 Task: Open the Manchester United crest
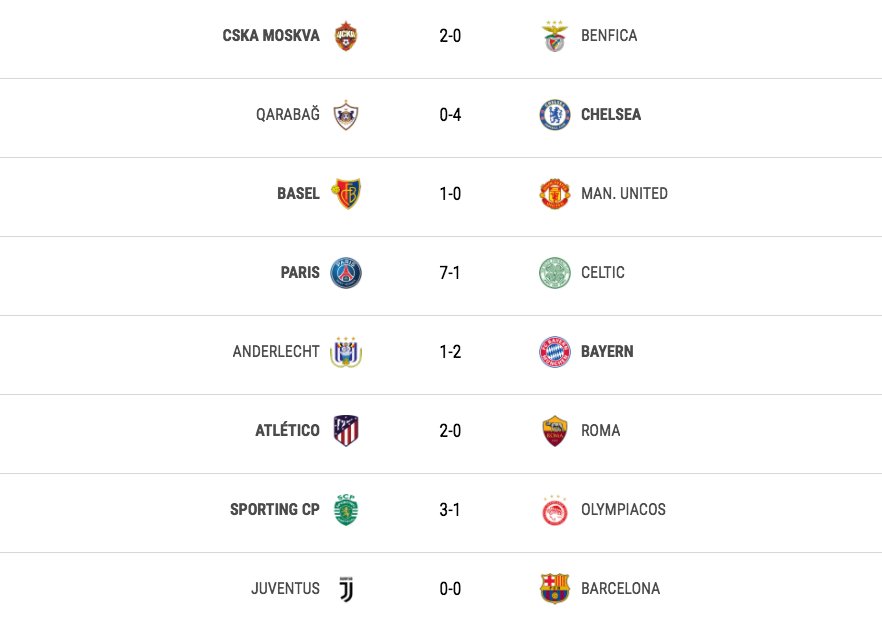tap(555, 194)
